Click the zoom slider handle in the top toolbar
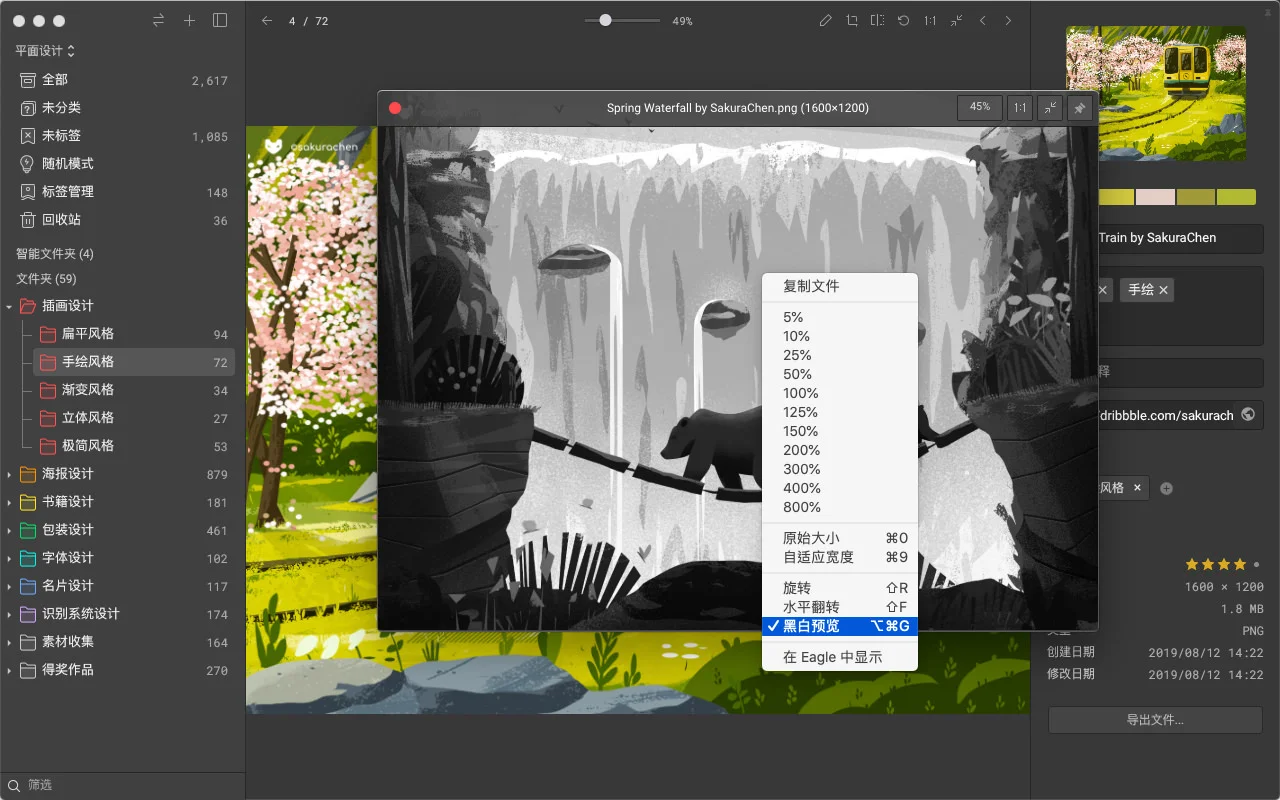The width and height of the screenshot is (1280, 800). coord(605,20)
